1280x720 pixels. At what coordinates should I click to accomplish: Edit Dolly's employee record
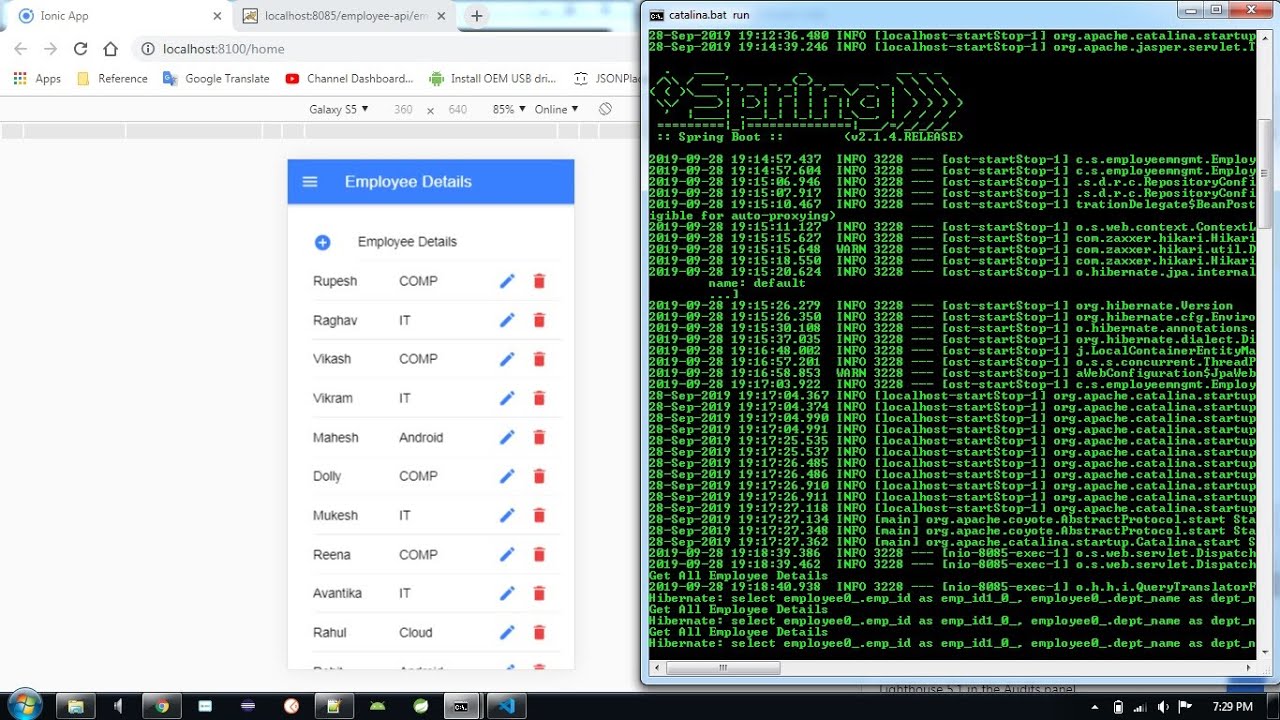pos(507,476)
